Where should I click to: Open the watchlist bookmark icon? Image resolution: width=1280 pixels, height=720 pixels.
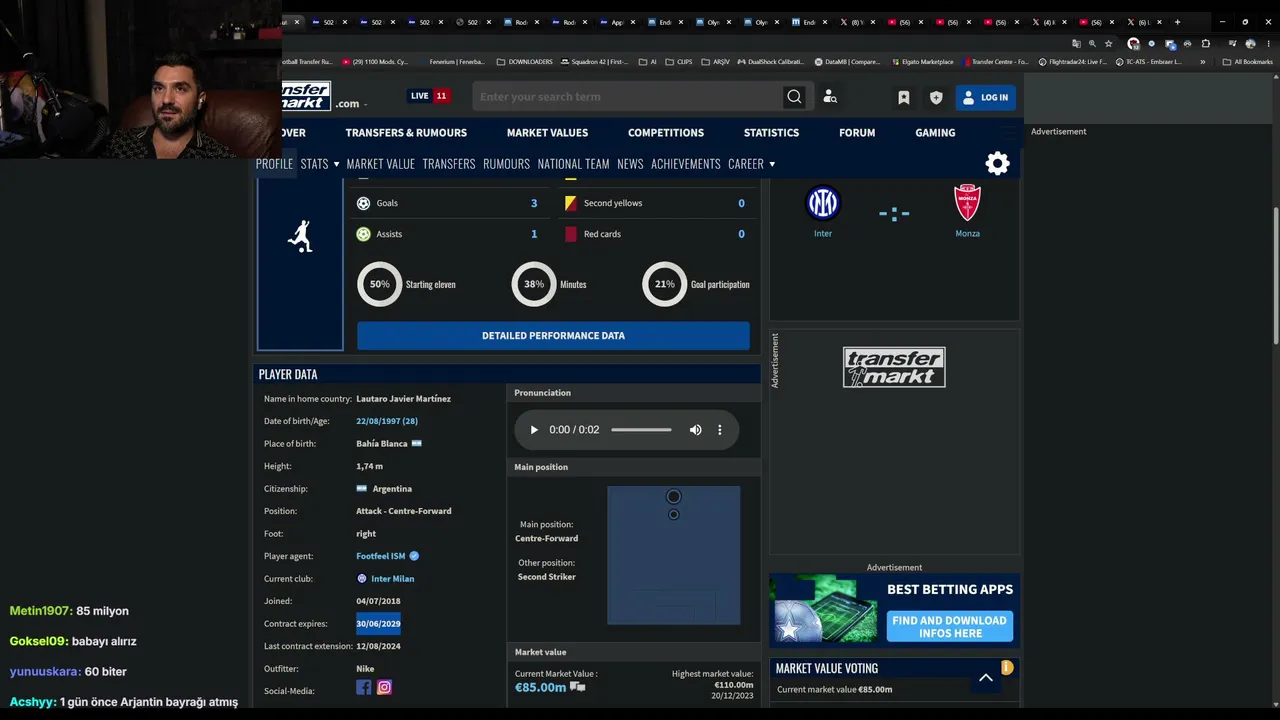904,97
